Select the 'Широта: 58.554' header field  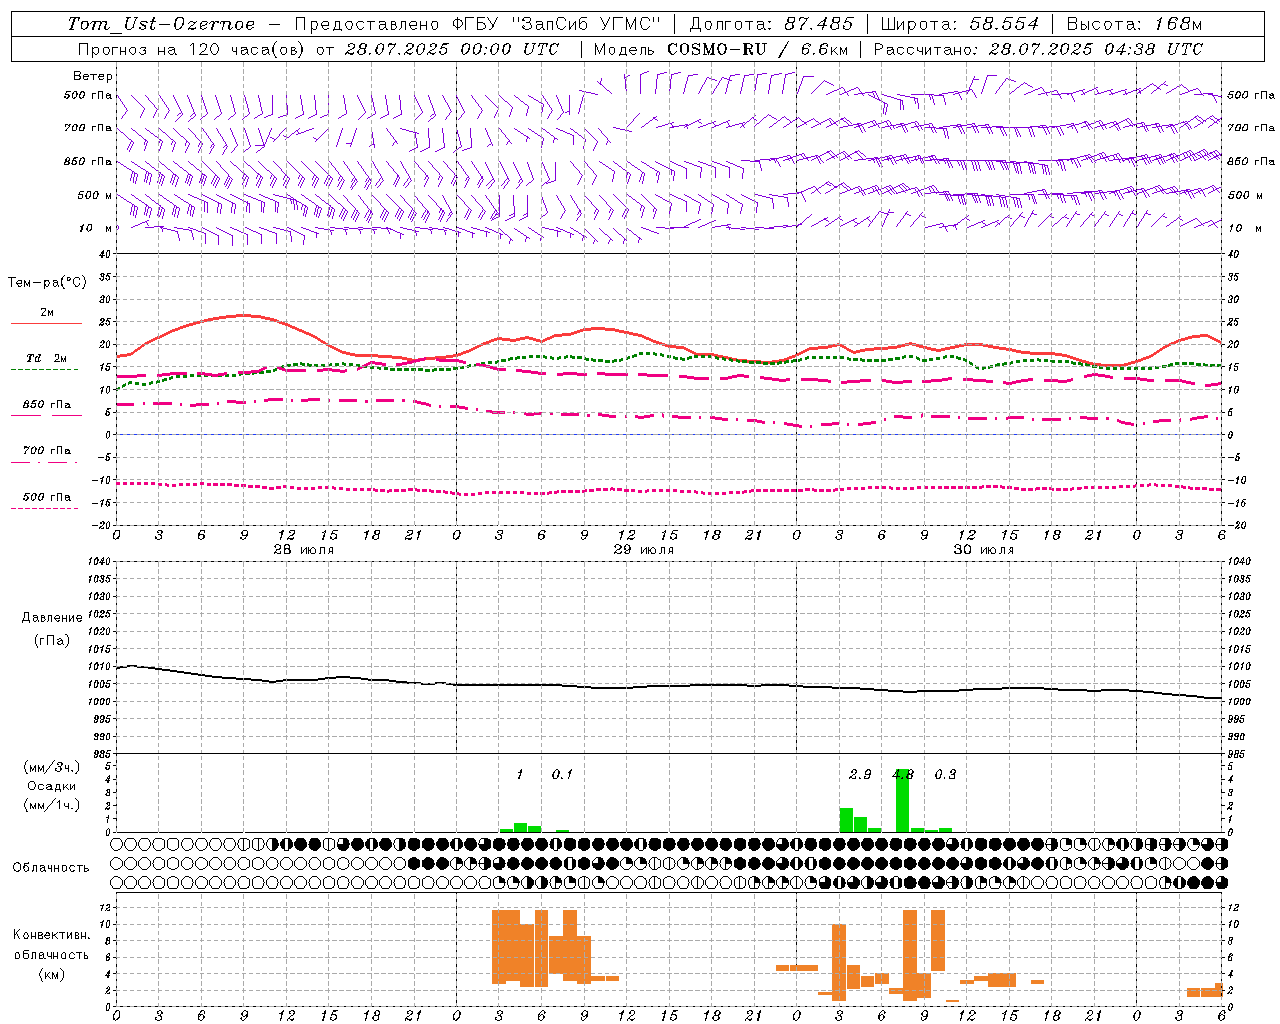tap(959, 24)
